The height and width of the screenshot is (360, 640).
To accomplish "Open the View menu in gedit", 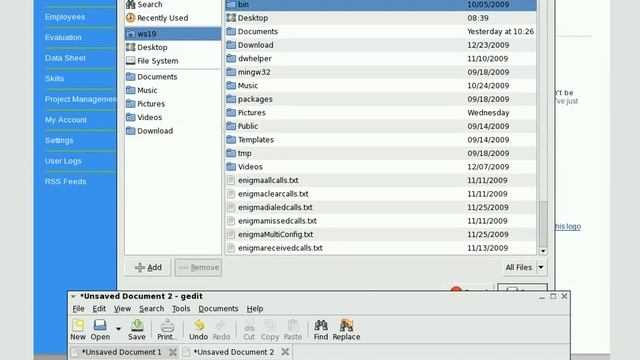I will [x=122, y=309].
